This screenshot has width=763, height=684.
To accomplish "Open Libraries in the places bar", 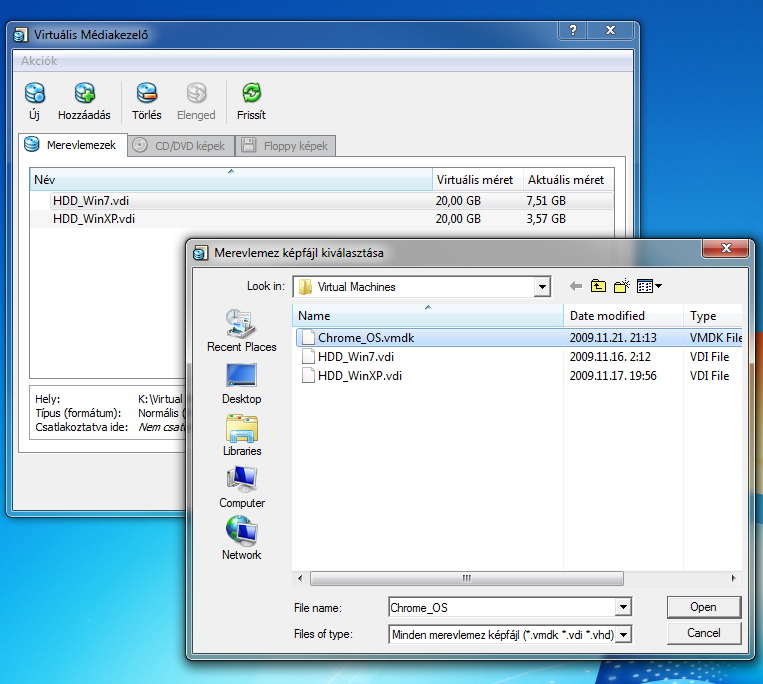I will click(241, 434).
